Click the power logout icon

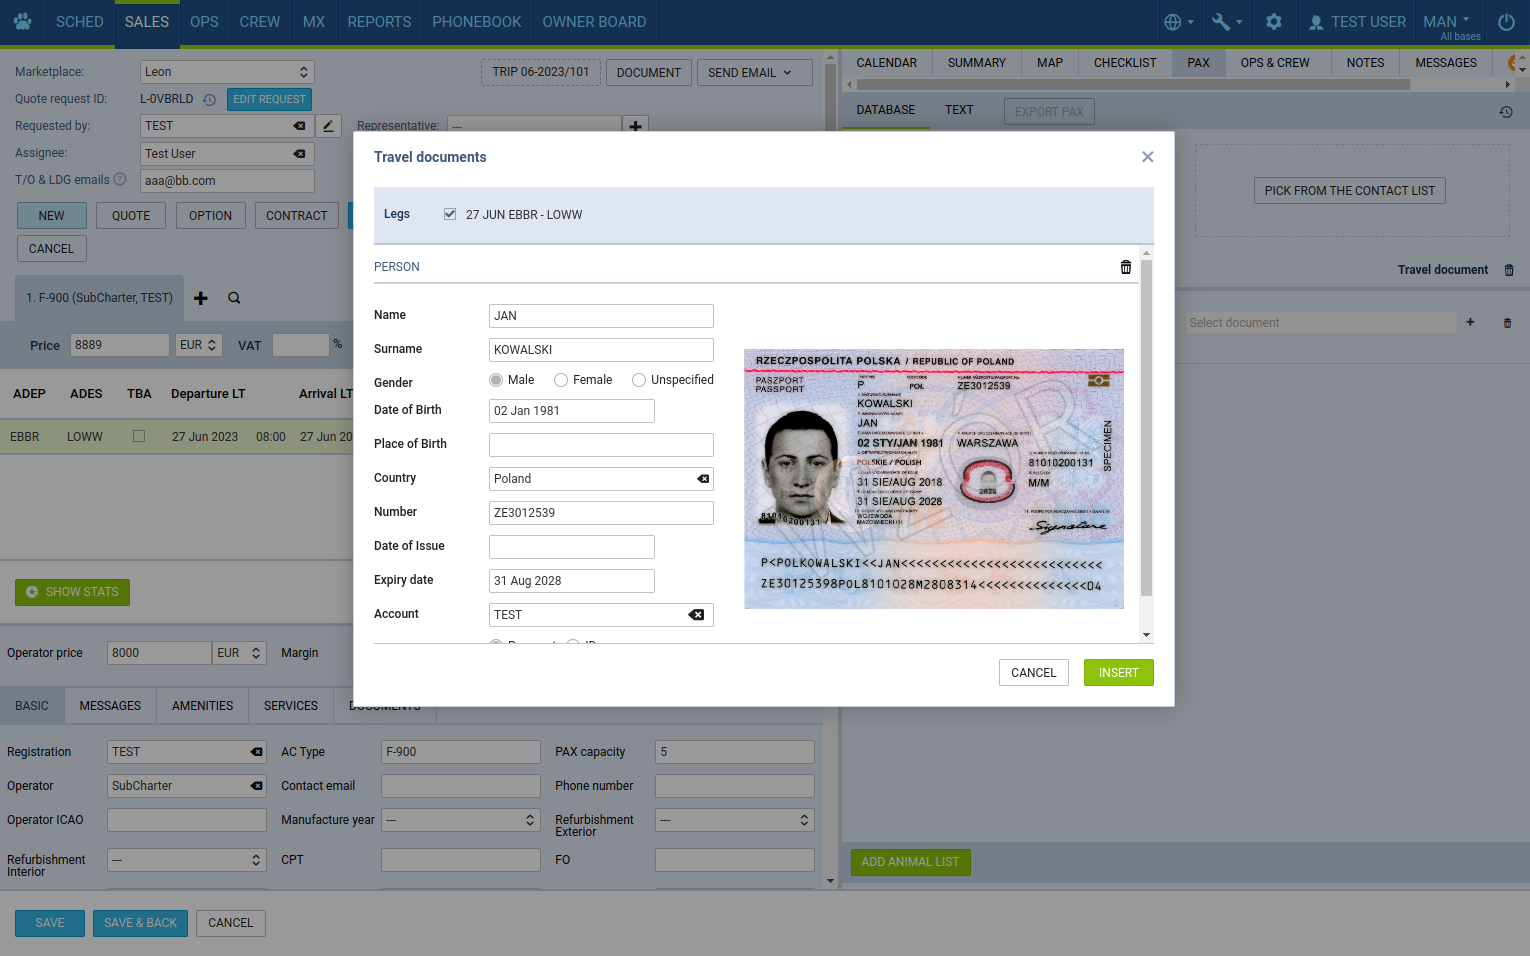[x=1505, y=22]
